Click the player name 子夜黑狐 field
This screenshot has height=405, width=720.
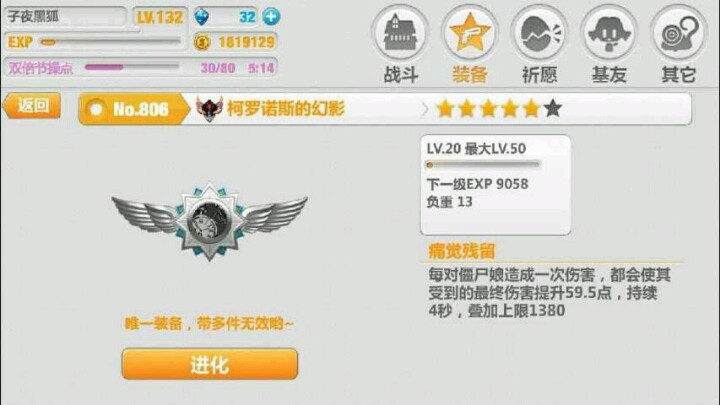[x=65, y=17]
